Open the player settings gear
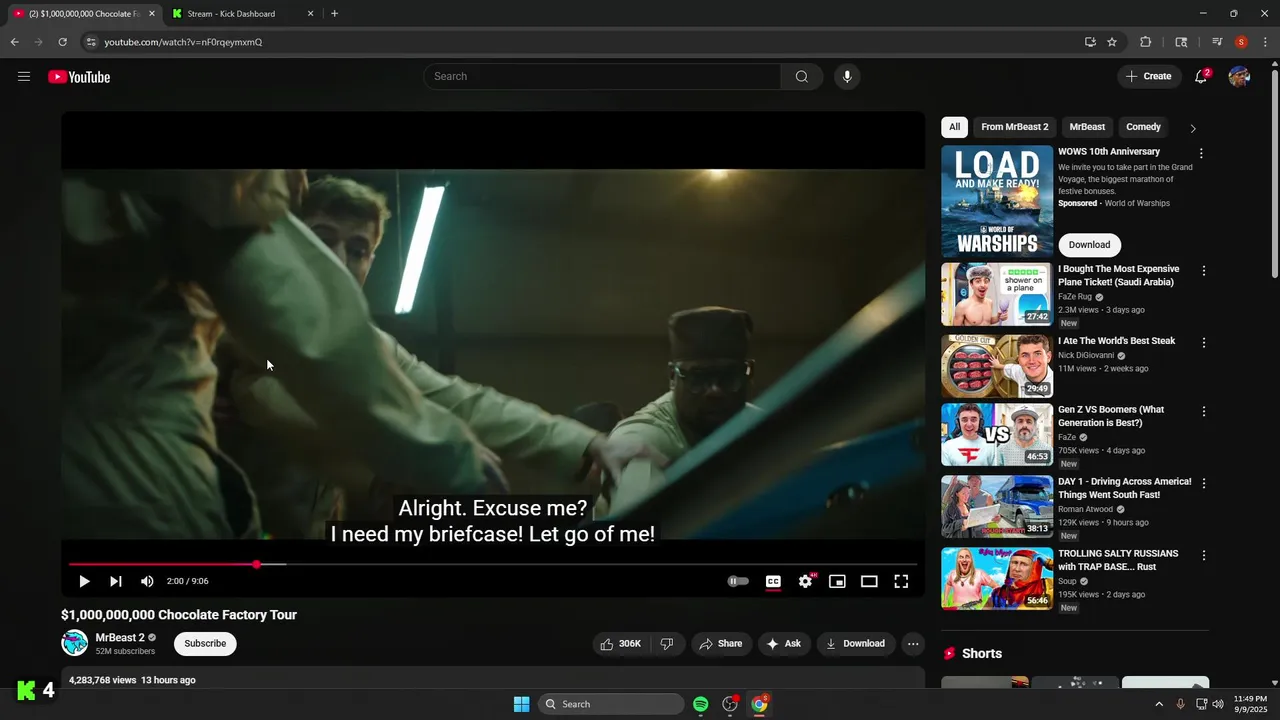The image size is (1280, 720). point(805,581)
